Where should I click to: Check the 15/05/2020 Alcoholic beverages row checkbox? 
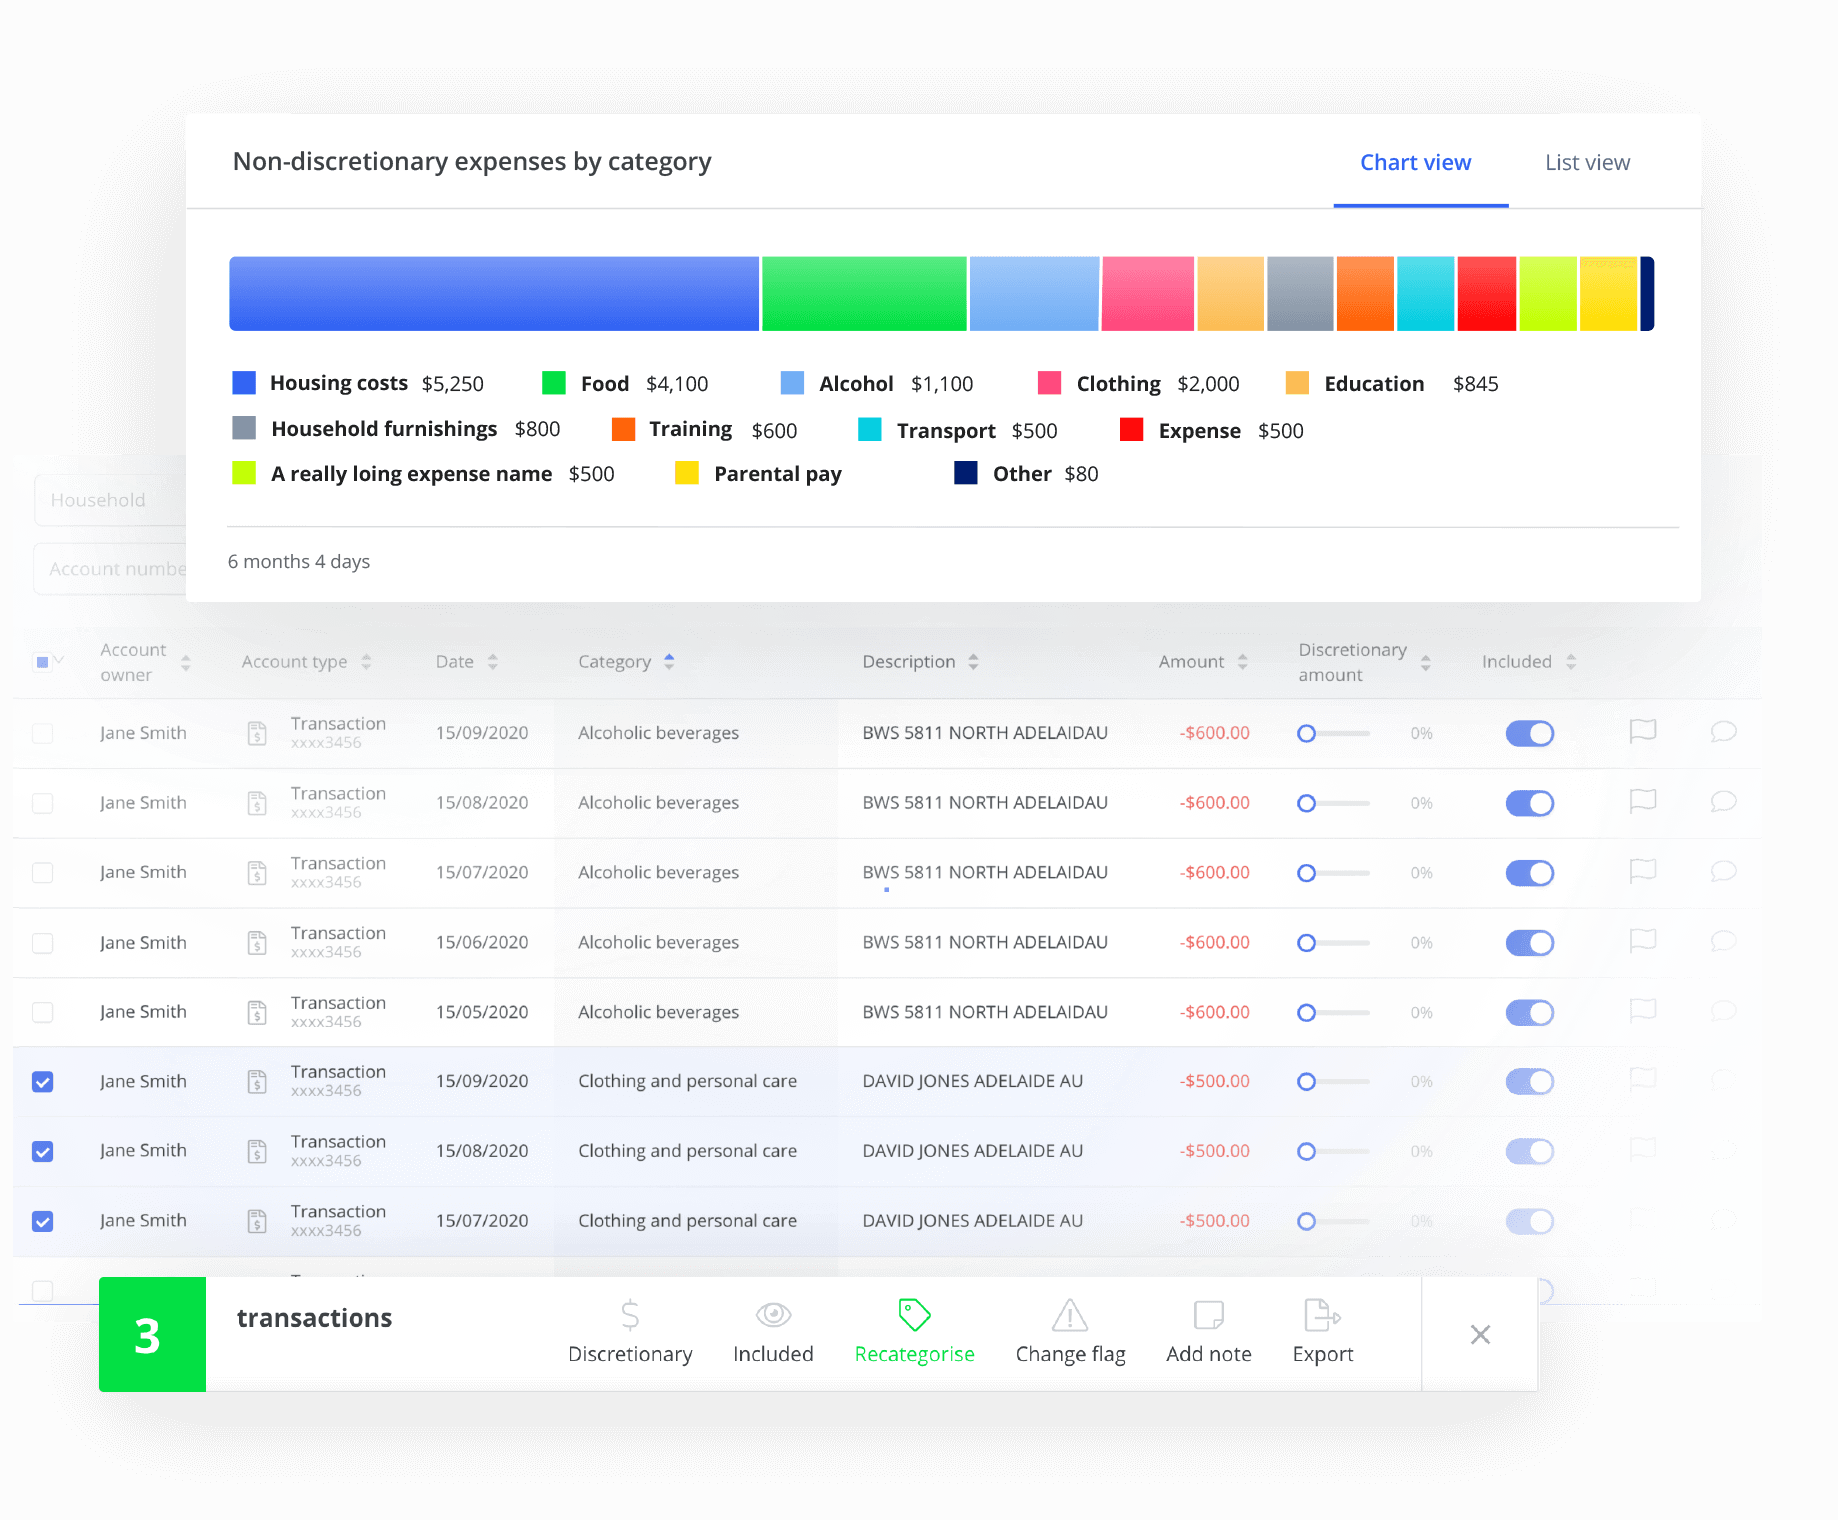point(42,1012)
